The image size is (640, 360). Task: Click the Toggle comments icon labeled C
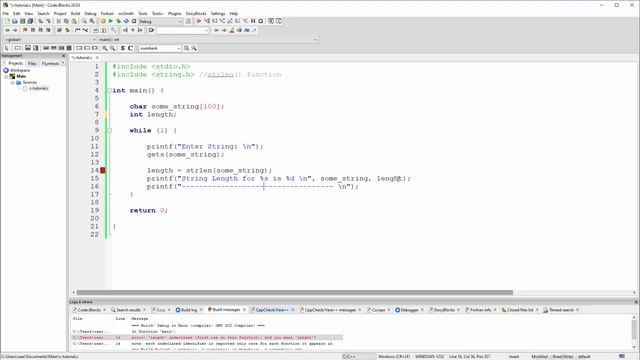130,48
